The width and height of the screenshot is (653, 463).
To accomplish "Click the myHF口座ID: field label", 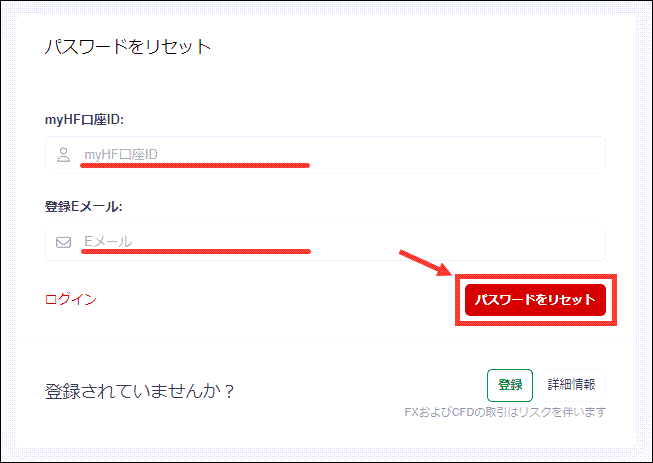I will point(84,120).
